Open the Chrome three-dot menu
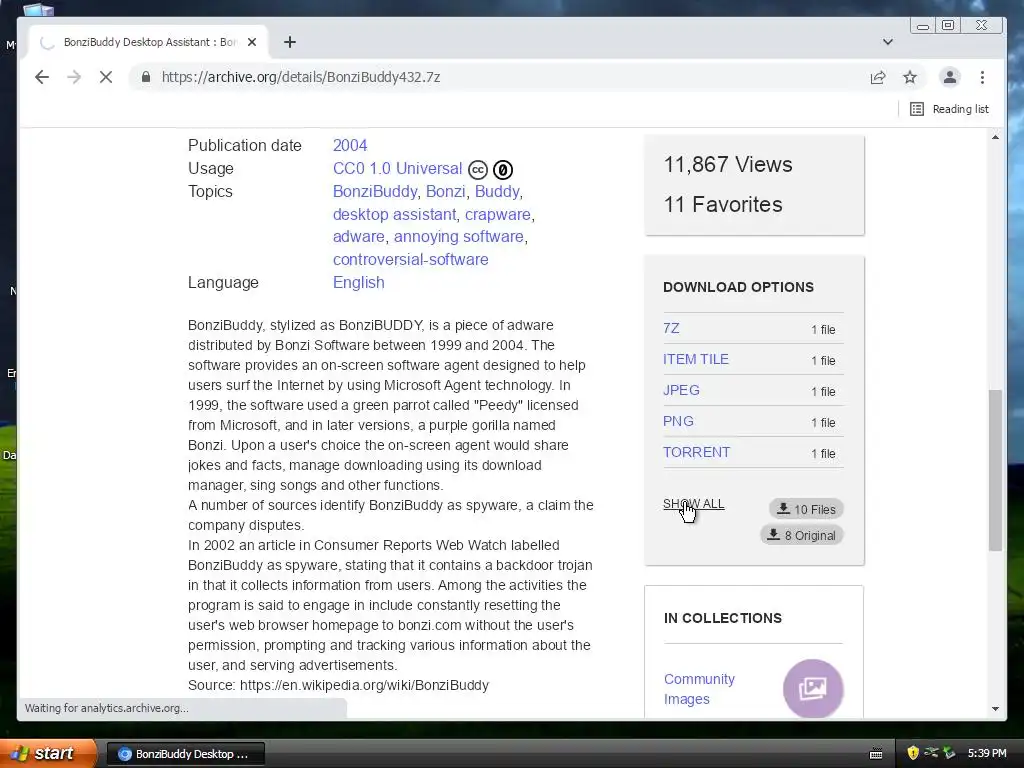Screen dimensions: 1024x768 [982, 77]
